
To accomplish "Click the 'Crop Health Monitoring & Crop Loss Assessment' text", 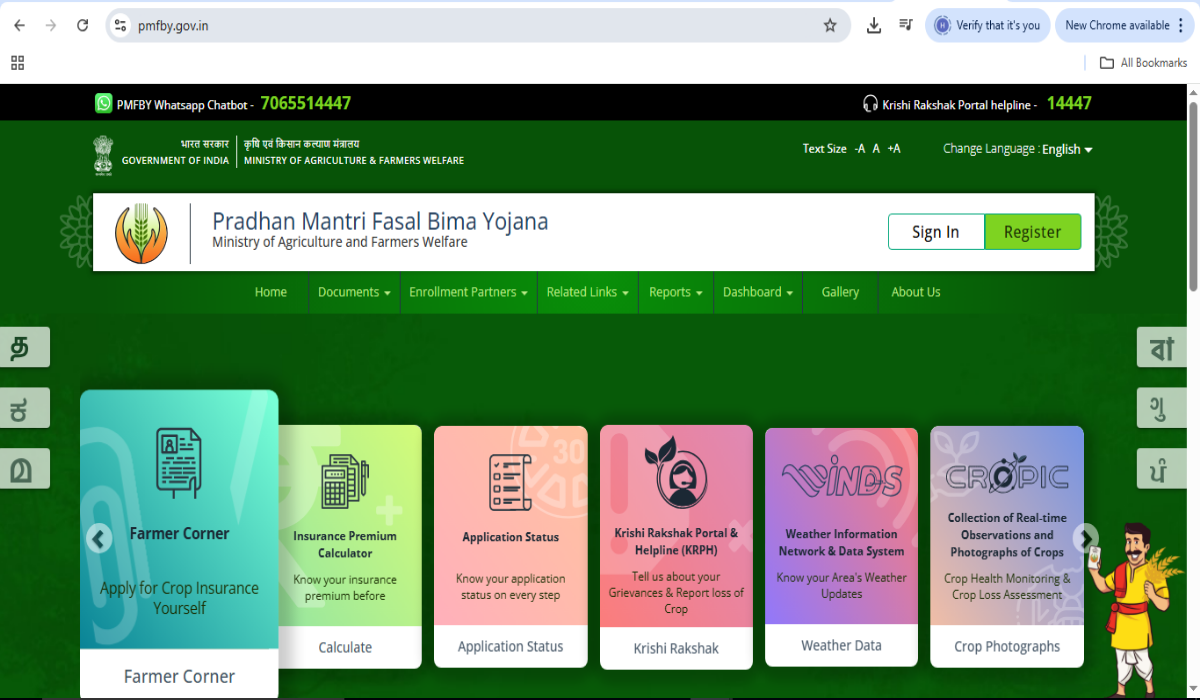I will click(x=1007, y=586).
